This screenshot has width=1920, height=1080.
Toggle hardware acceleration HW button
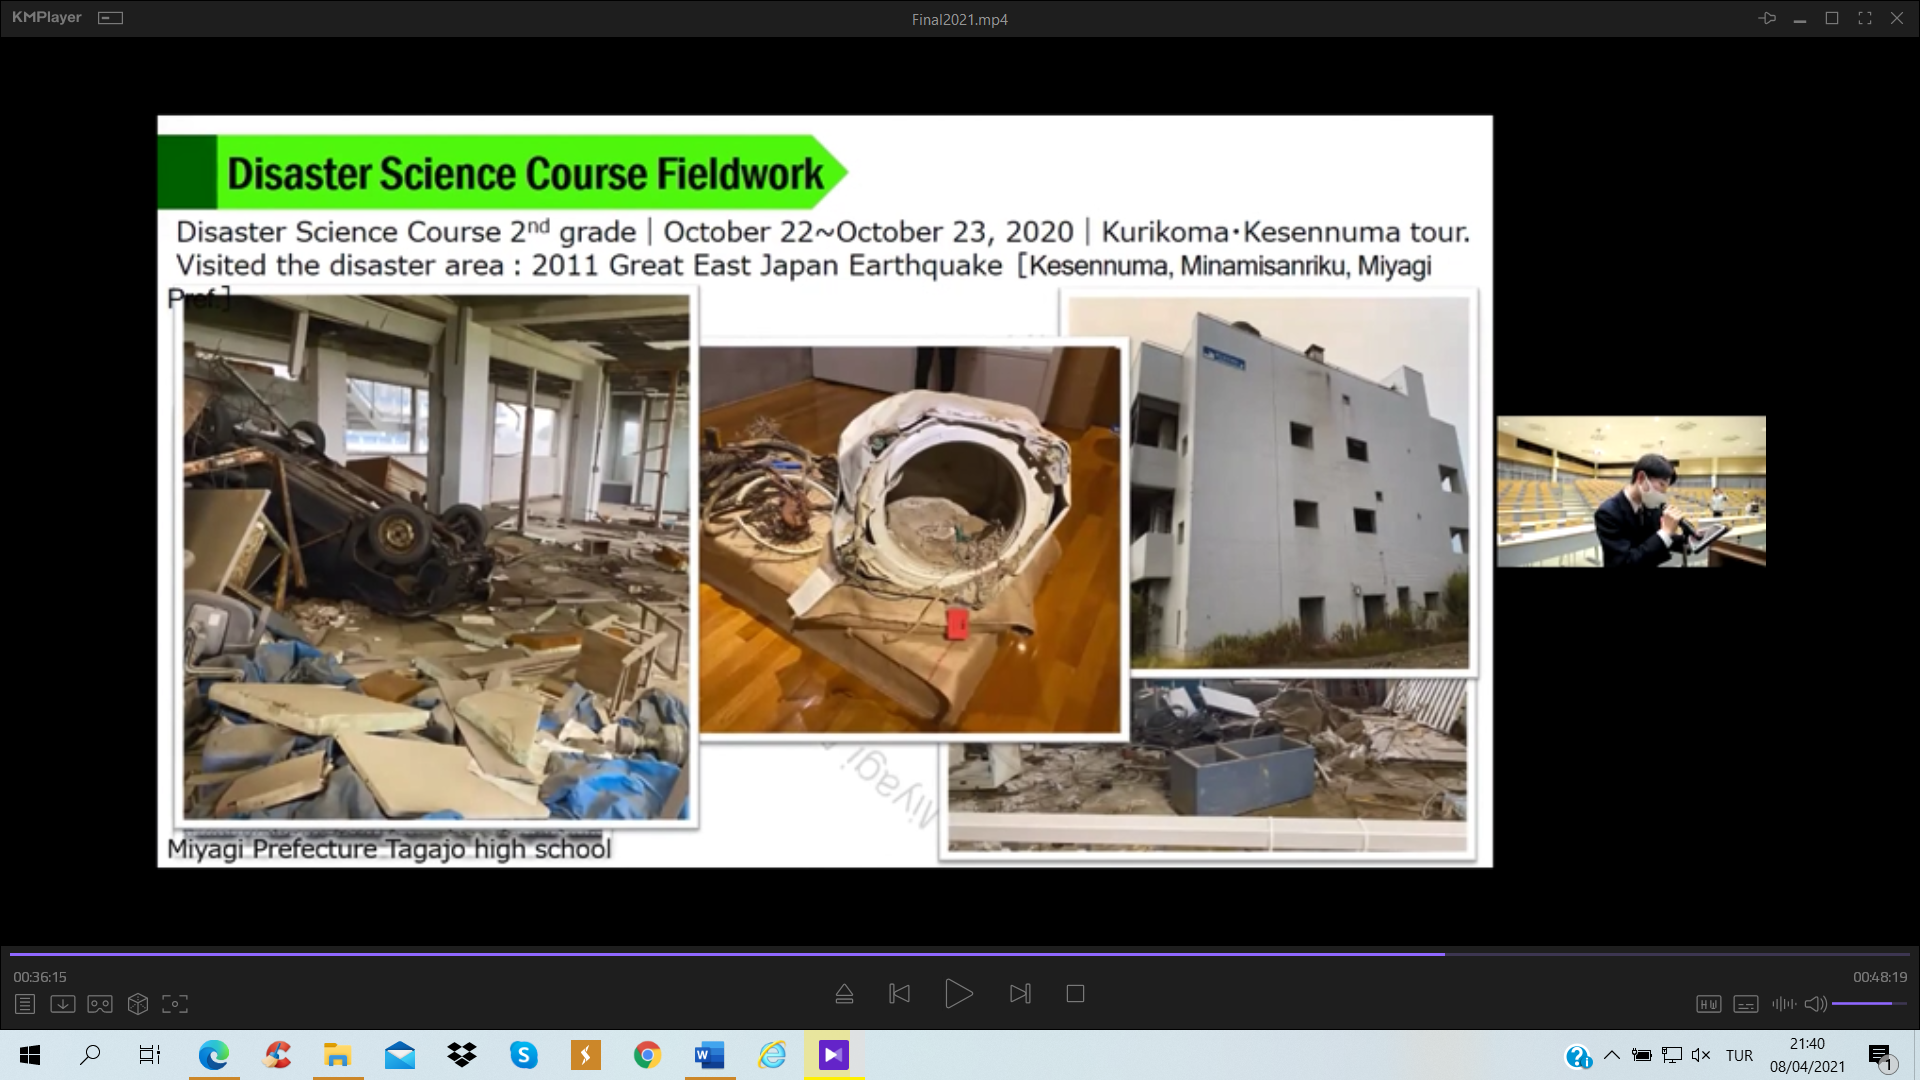tap(1708, 1004)
